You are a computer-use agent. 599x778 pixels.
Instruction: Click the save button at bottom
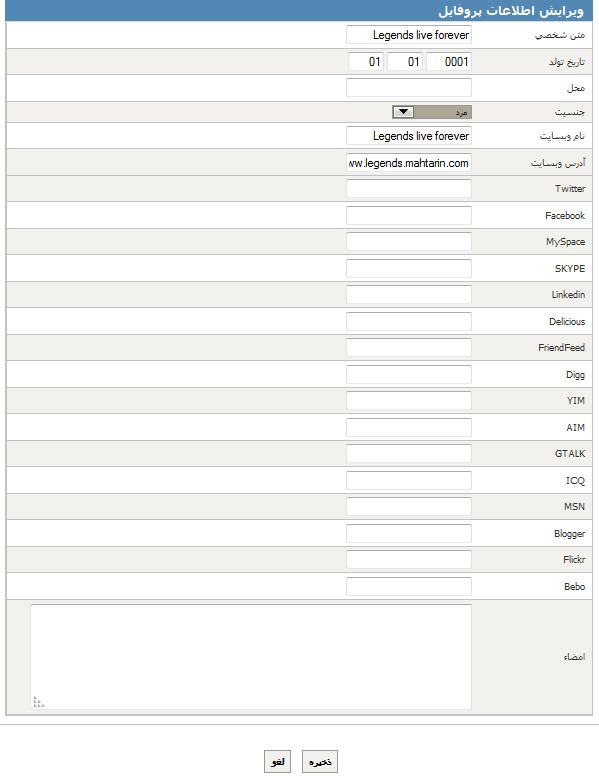tap(320, 762)
